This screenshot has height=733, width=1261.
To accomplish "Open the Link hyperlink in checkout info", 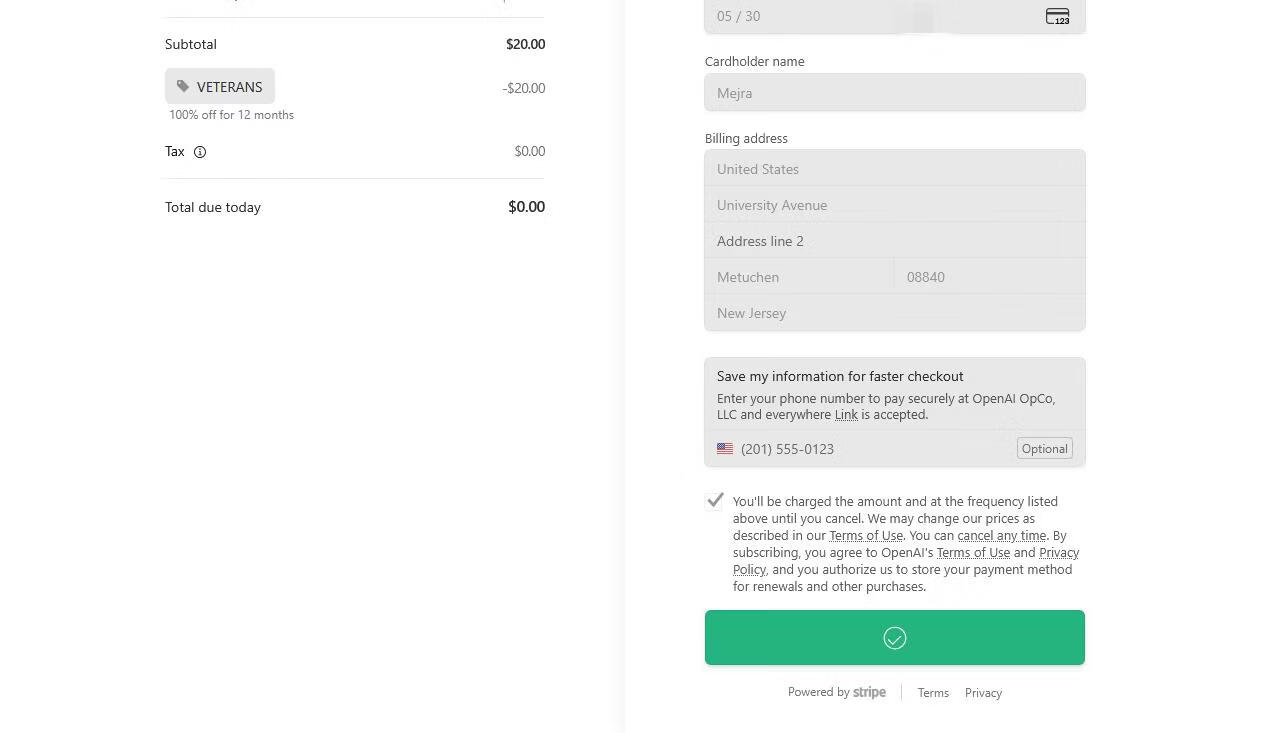I will click(x=846, y=415).
